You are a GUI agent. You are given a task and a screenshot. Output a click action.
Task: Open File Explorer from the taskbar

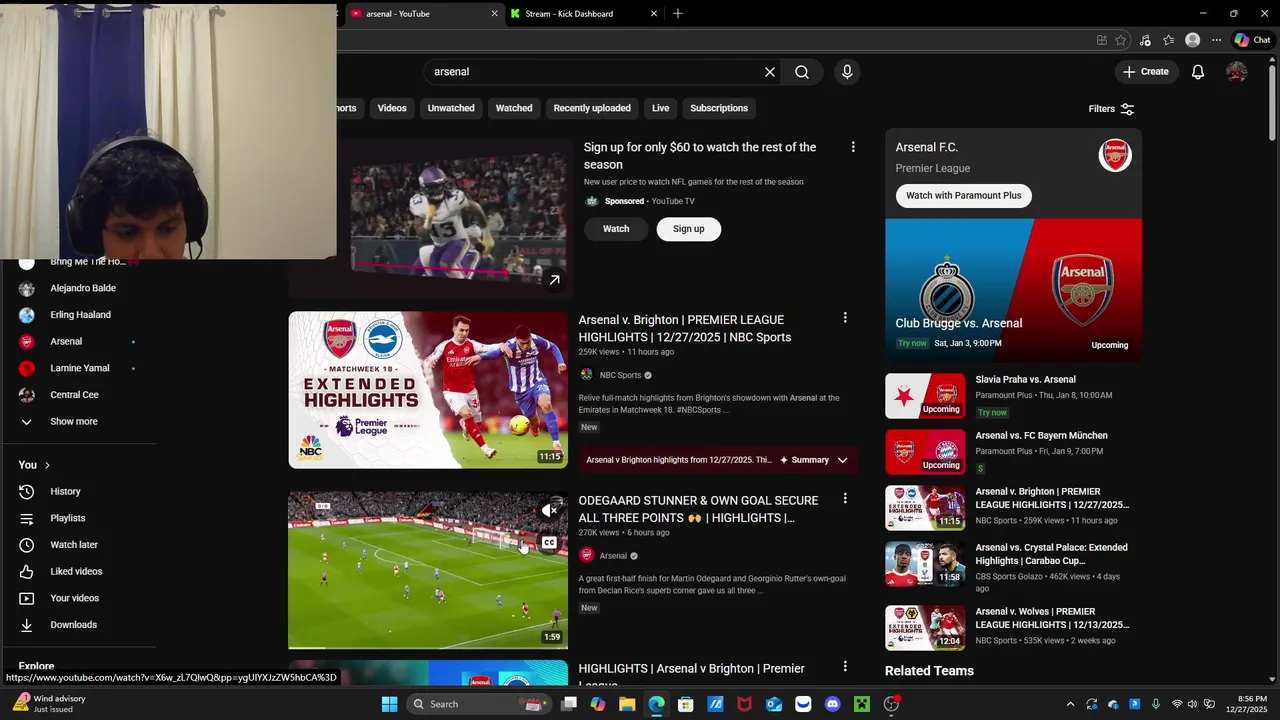coord(627,704)
